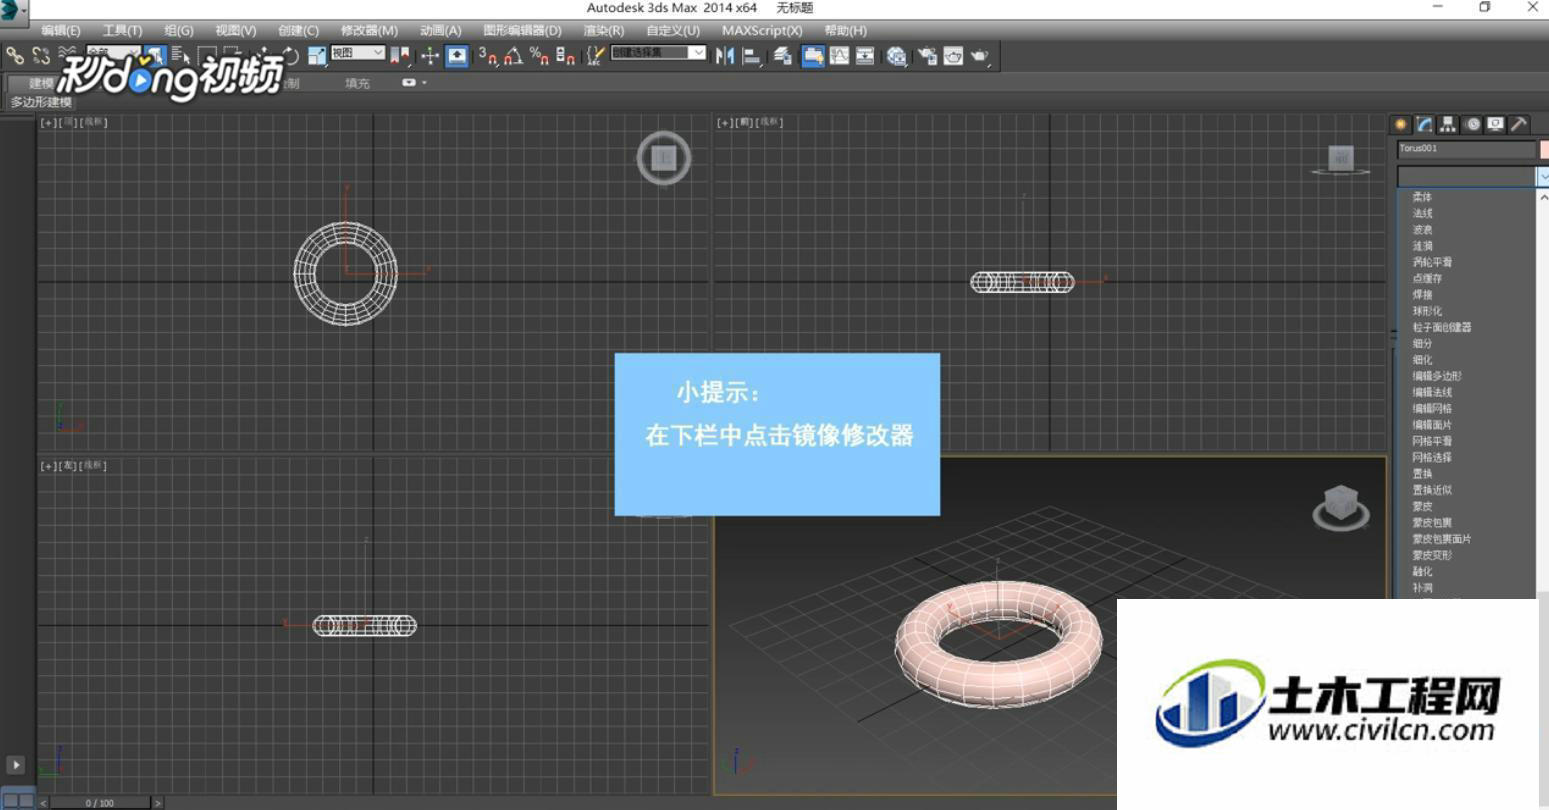Open the Material Editor
Viewport: 1549px width, 810px height.
(x=896, y=56)
